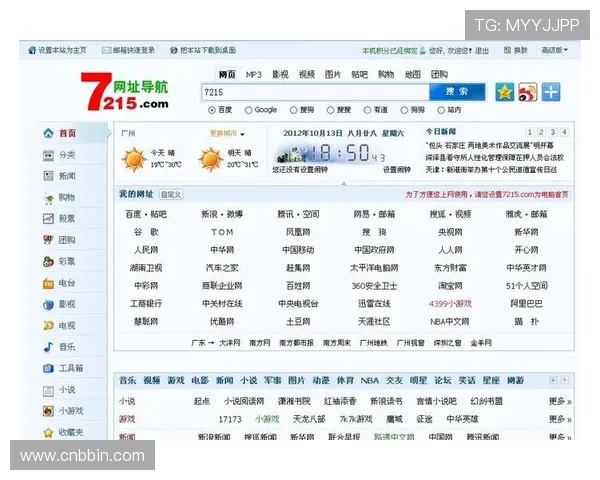Open 彩票 lottery sidebar icon
600x480 pixels.
click(x=48, y=262)
